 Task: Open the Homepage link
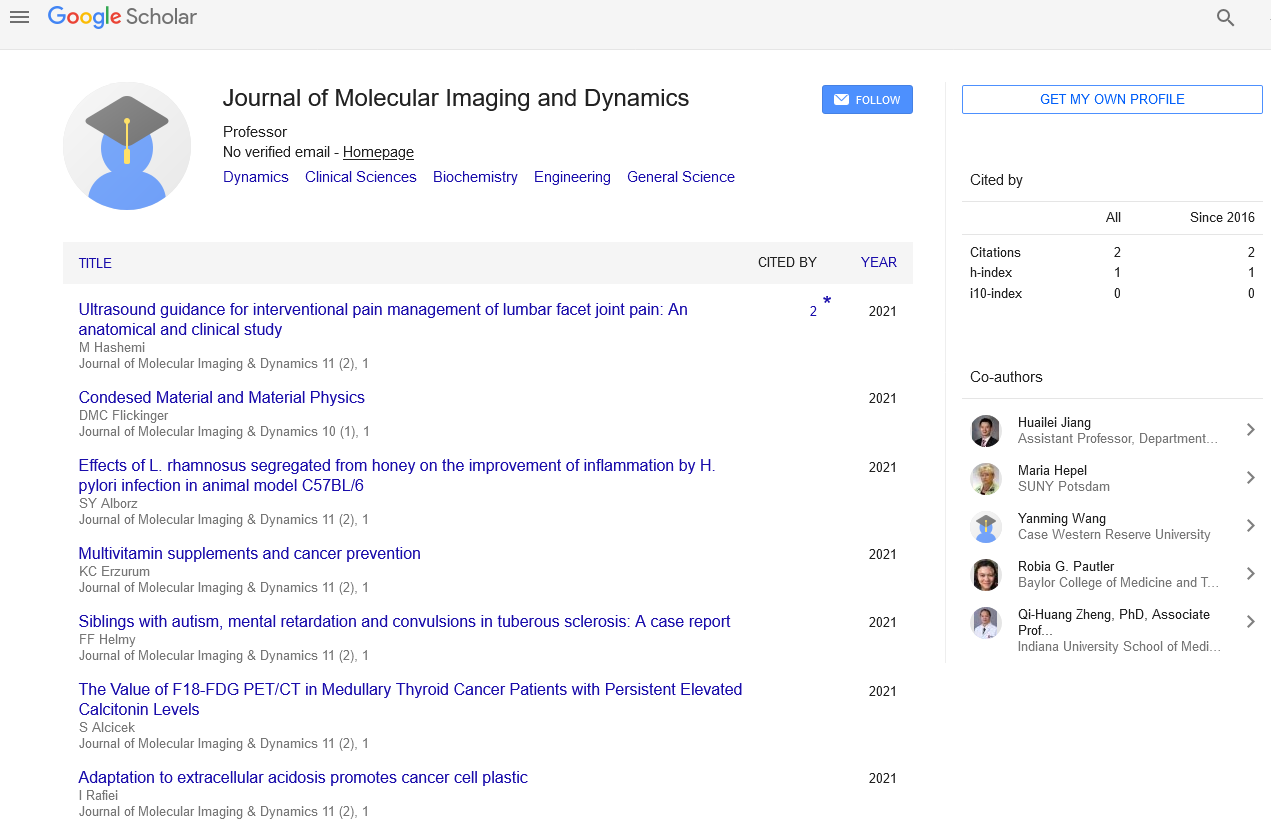378,152
